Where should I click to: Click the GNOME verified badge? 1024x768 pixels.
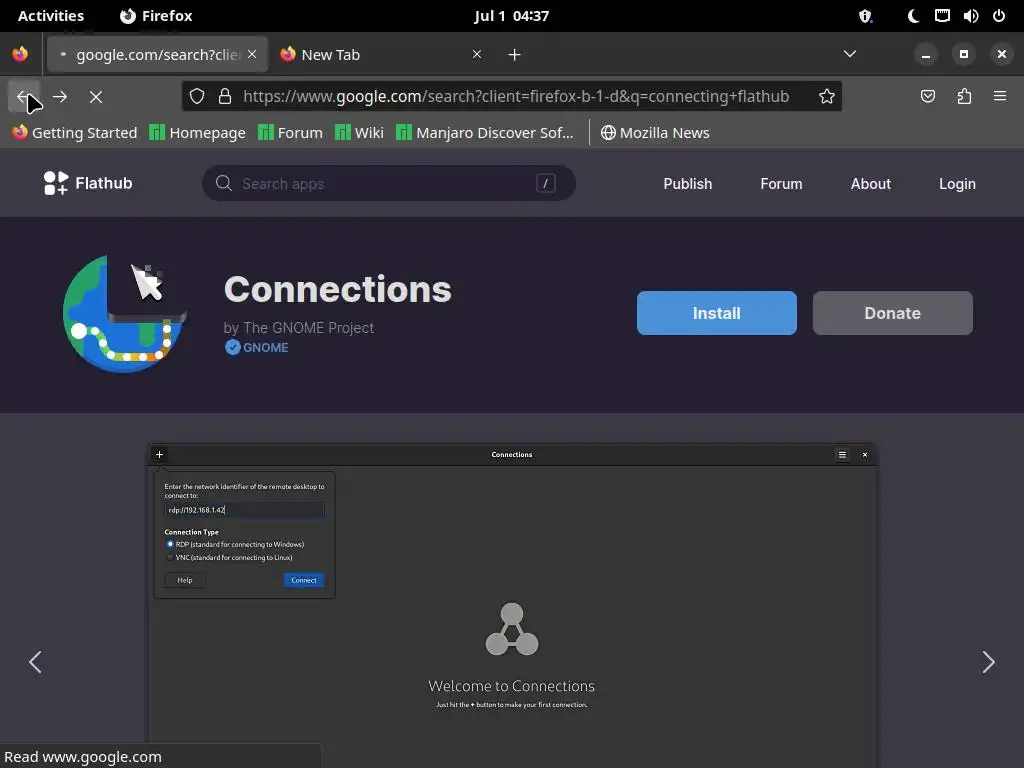257,347
